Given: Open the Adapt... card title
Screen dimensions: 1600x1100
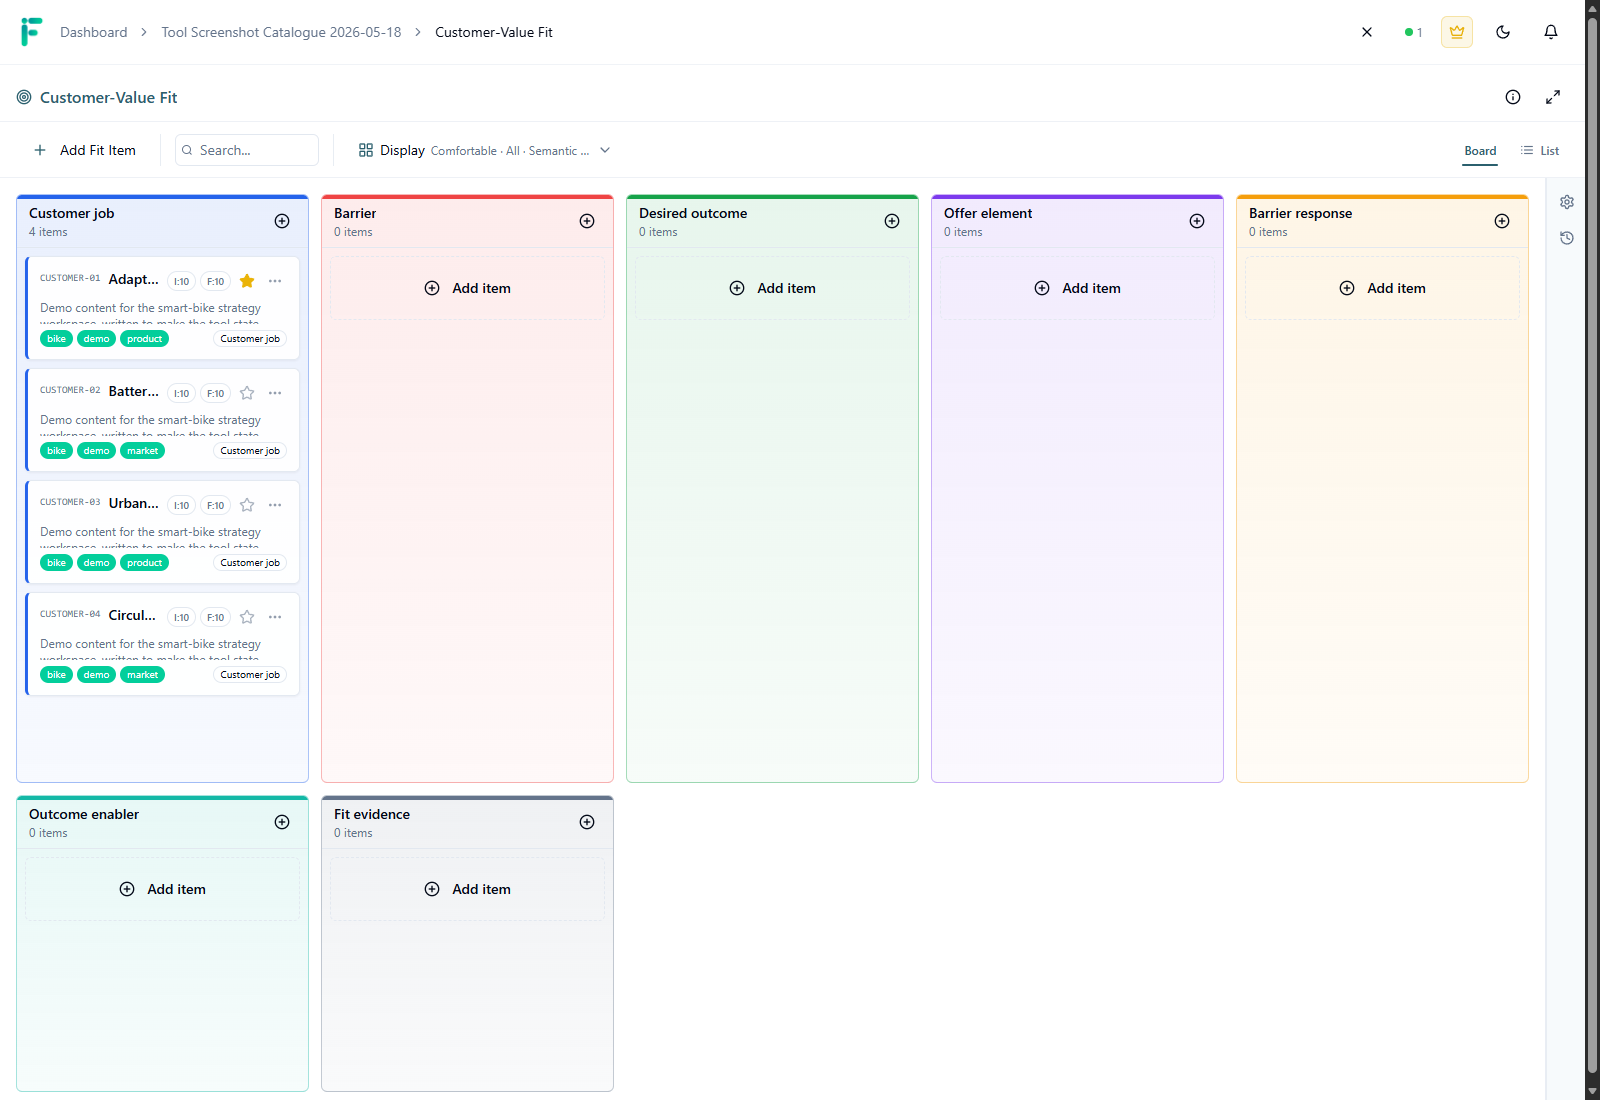Looking at the screenshot, I should [x=133, y=279].
